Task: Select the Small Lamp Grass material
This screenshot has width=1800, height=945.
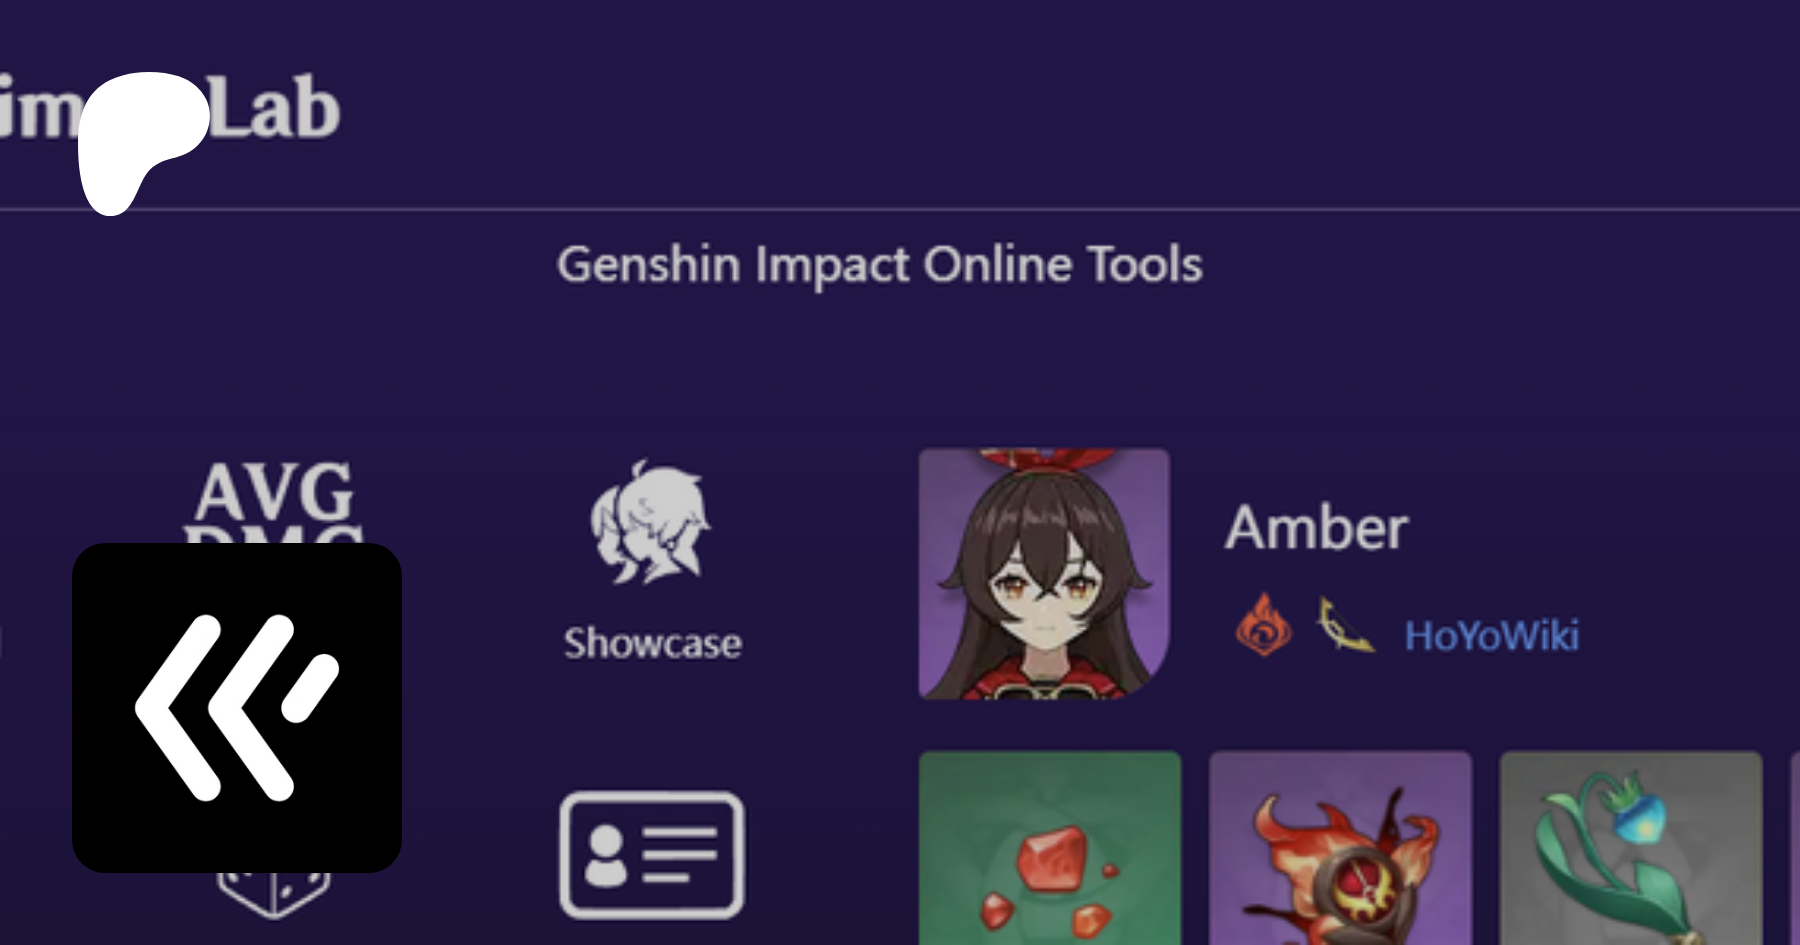Action: (x=1631, y=848)
